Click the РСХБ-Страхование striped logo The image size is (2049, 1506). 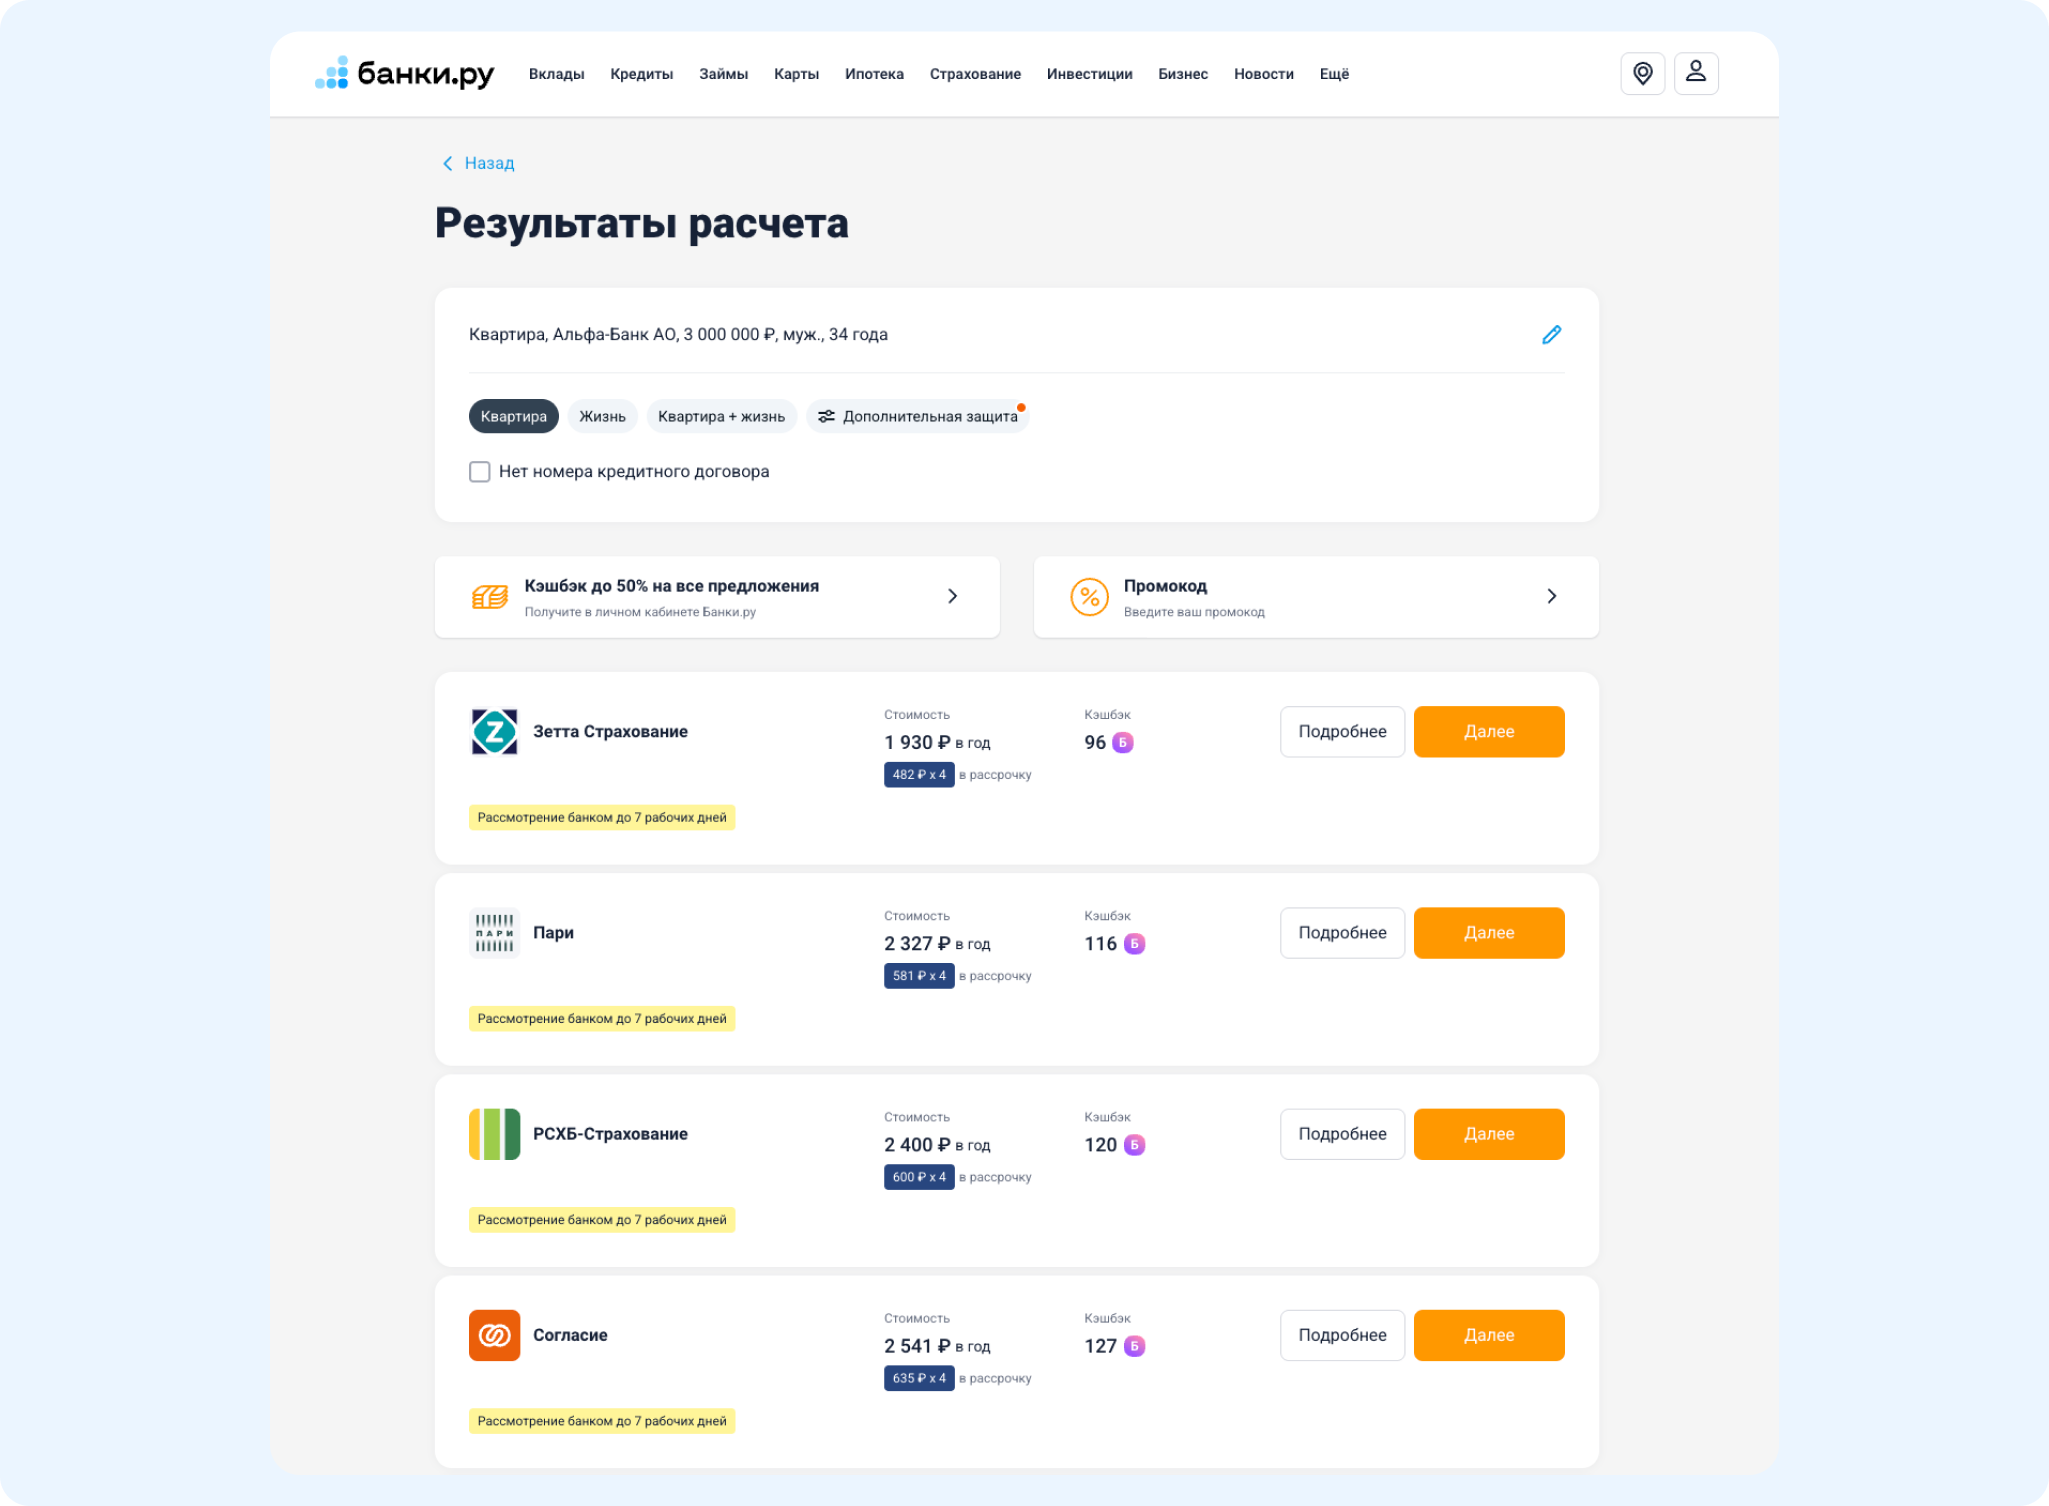(494, 1134)
